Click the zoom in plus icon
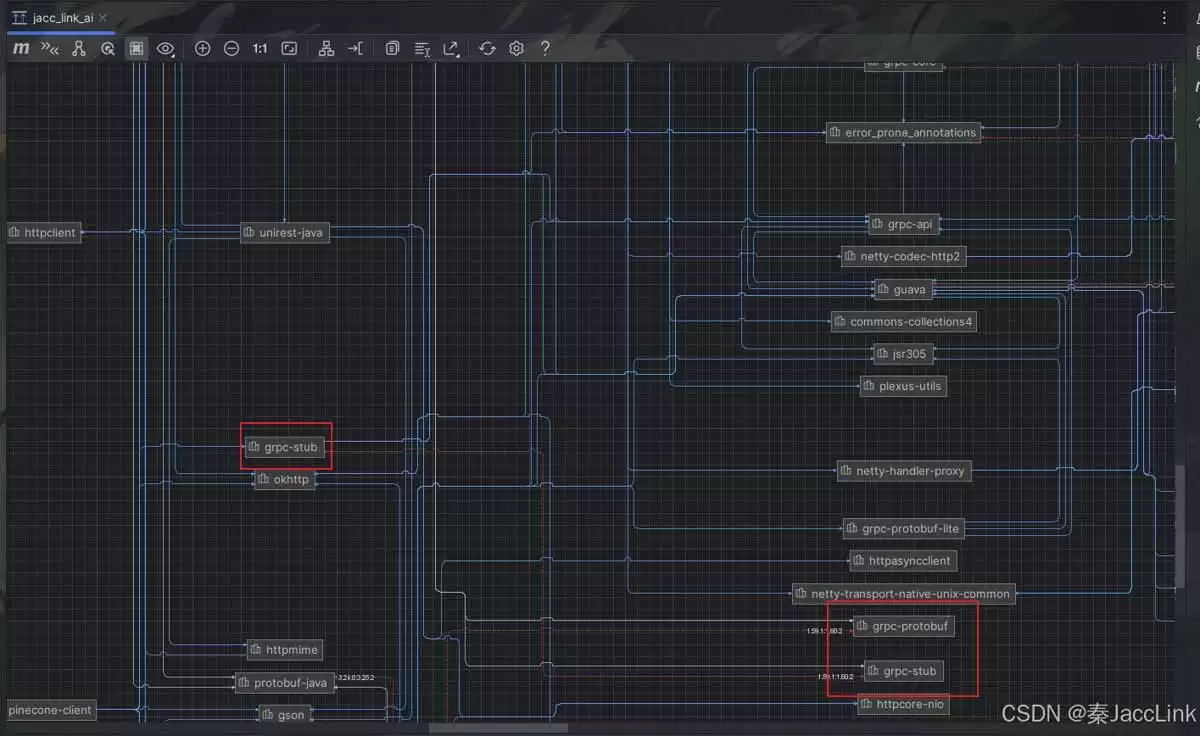 click(202, 48)
